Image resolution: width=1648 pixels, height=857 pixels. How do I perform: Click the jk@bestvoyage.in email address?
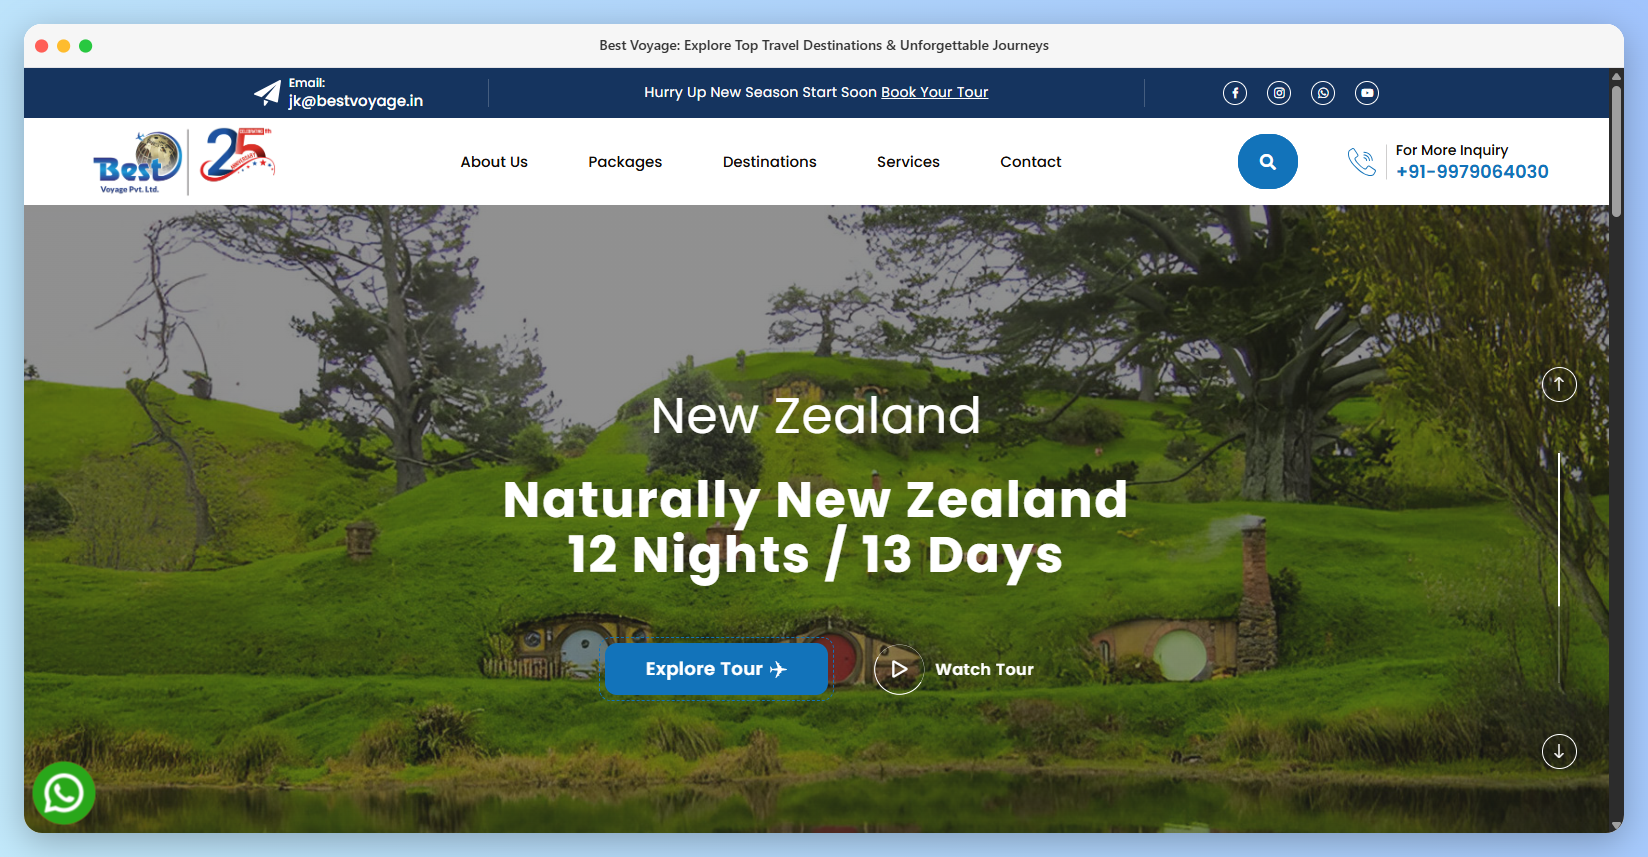tap(356, 101)
